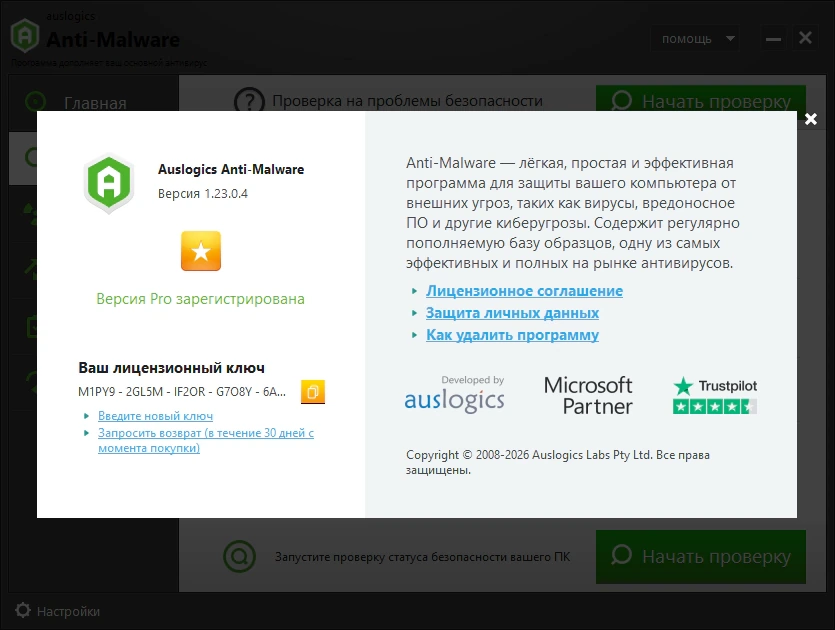Click the question mark icon near Проверка
Viewport: 835px width, 630px height.
click(249, 100)
